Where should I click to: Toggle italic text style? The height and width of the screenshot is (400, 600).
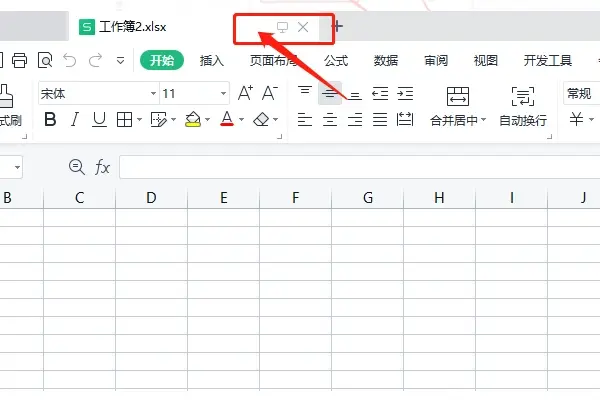[74, 120]
